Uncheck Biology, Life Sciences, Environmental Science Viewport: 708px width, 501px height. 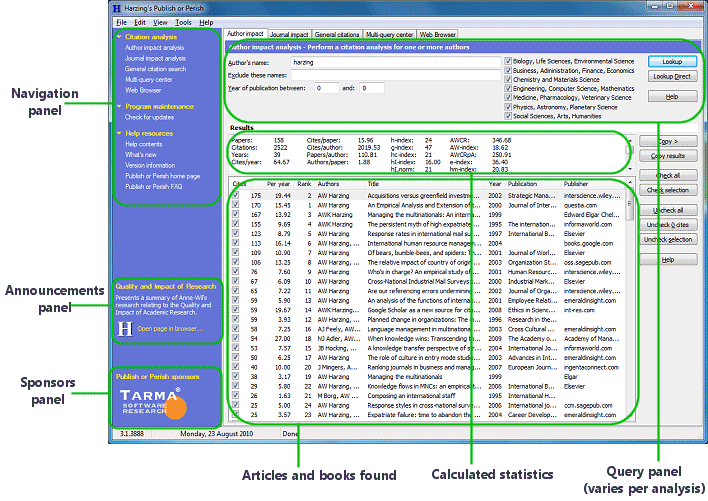coord(507,61)
